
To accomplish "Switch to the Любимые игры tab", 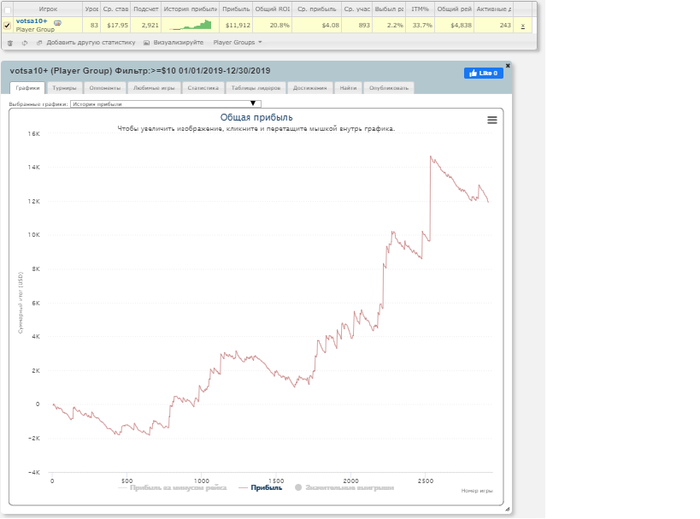I will [x=154, y=88].
